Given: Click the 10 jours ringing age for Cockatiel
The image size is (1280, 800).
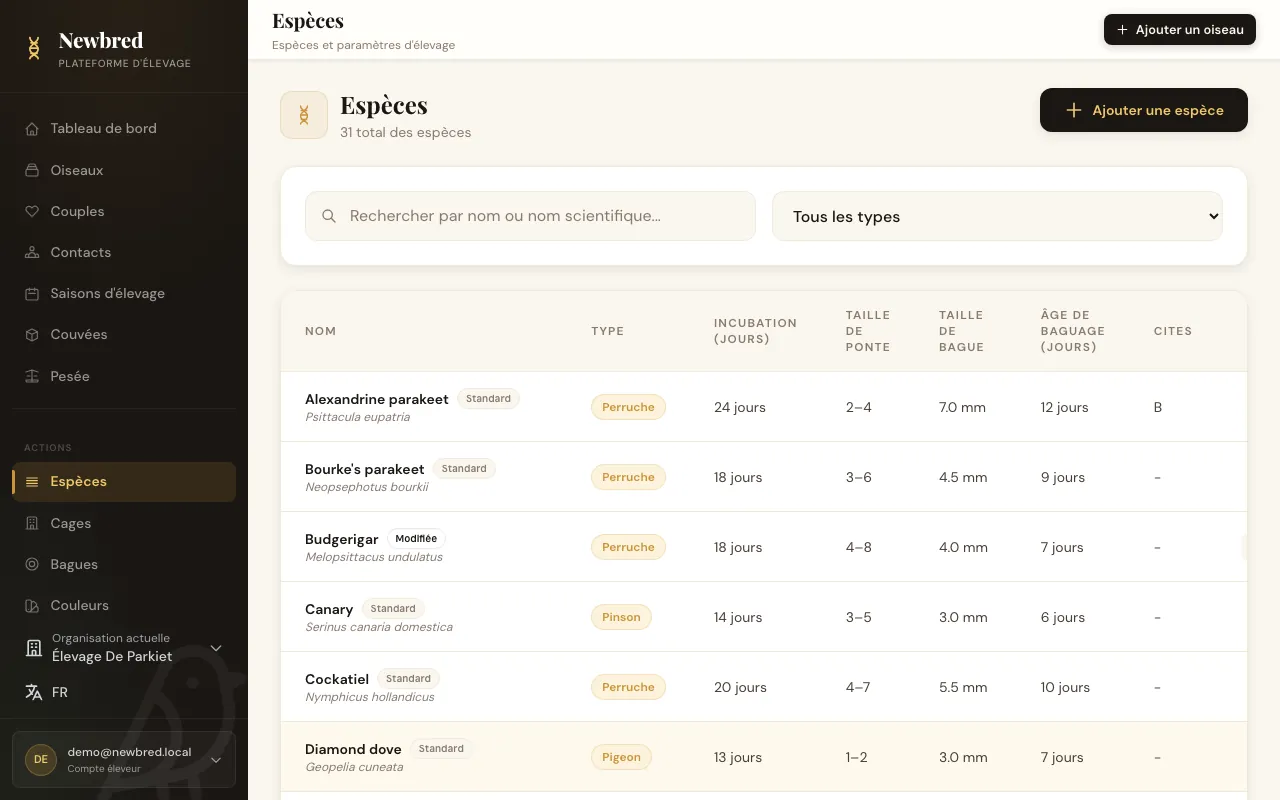Looking at the screenshot, I should point(1066,687).
